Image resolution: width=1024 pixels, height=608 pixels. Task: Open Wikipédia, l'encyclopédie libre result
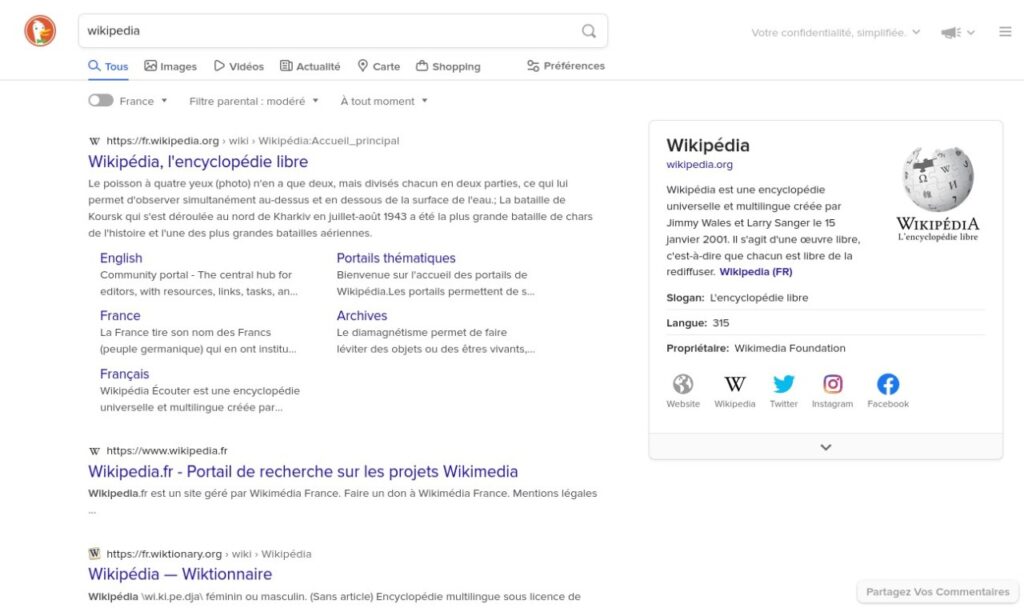pyautogui.click(x=198, y=161)
